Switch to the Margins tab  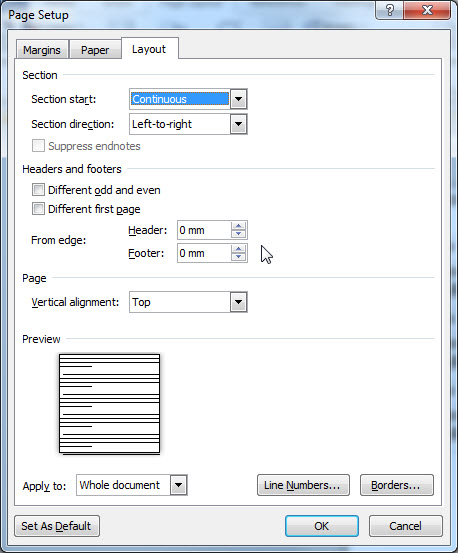point(42,50)
